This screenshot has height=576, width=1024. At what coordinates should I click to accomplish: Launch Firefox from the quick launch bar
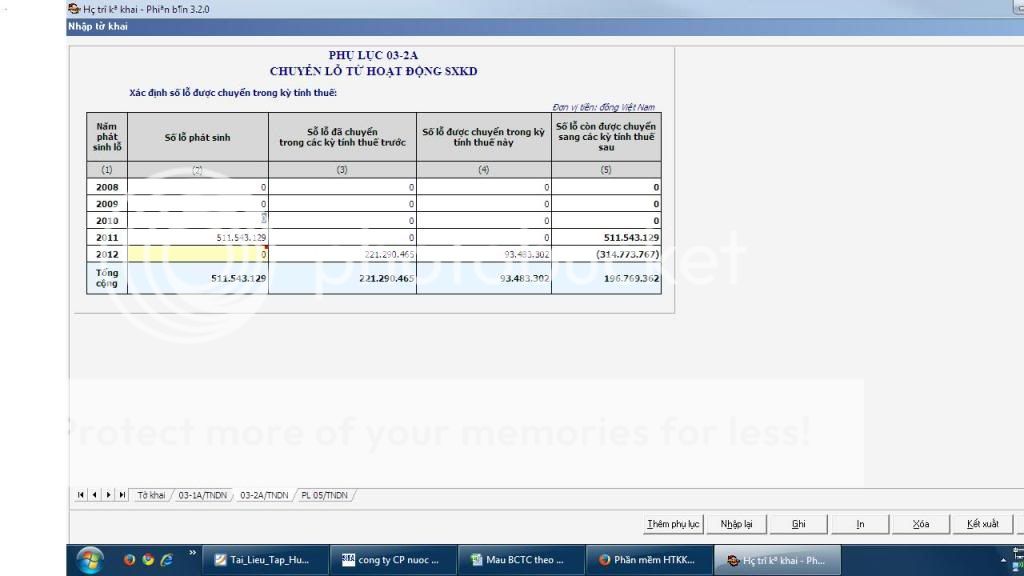(130, 560)
